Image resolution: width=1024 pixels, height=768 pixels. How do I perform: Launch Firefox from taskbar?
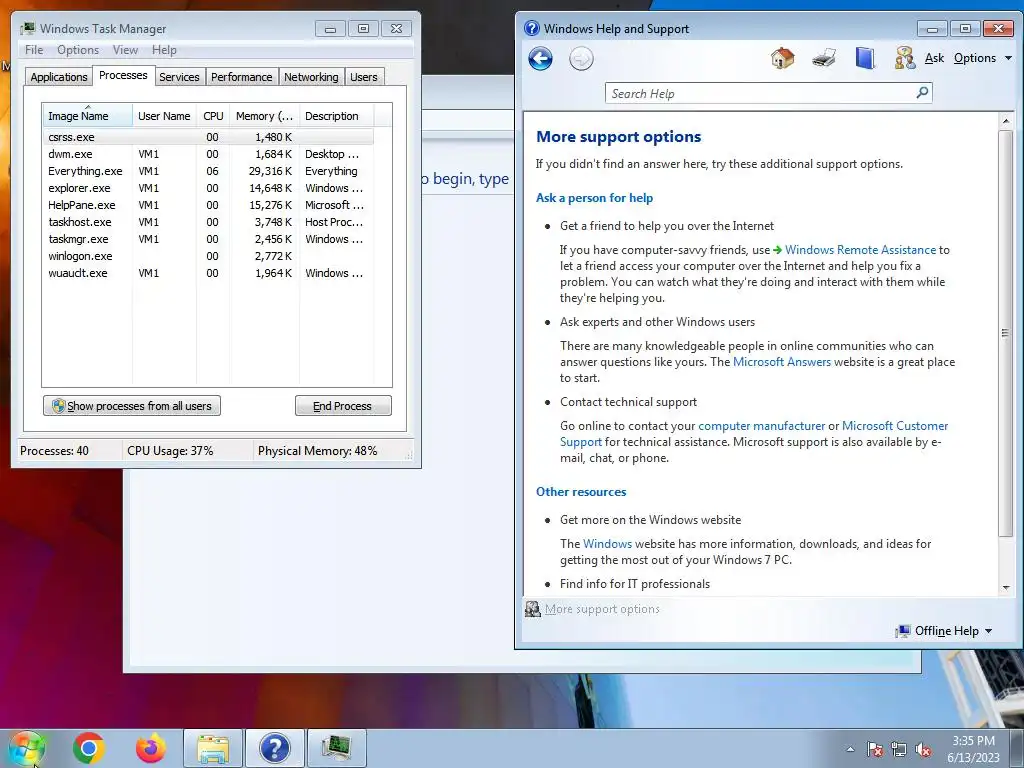151,748
